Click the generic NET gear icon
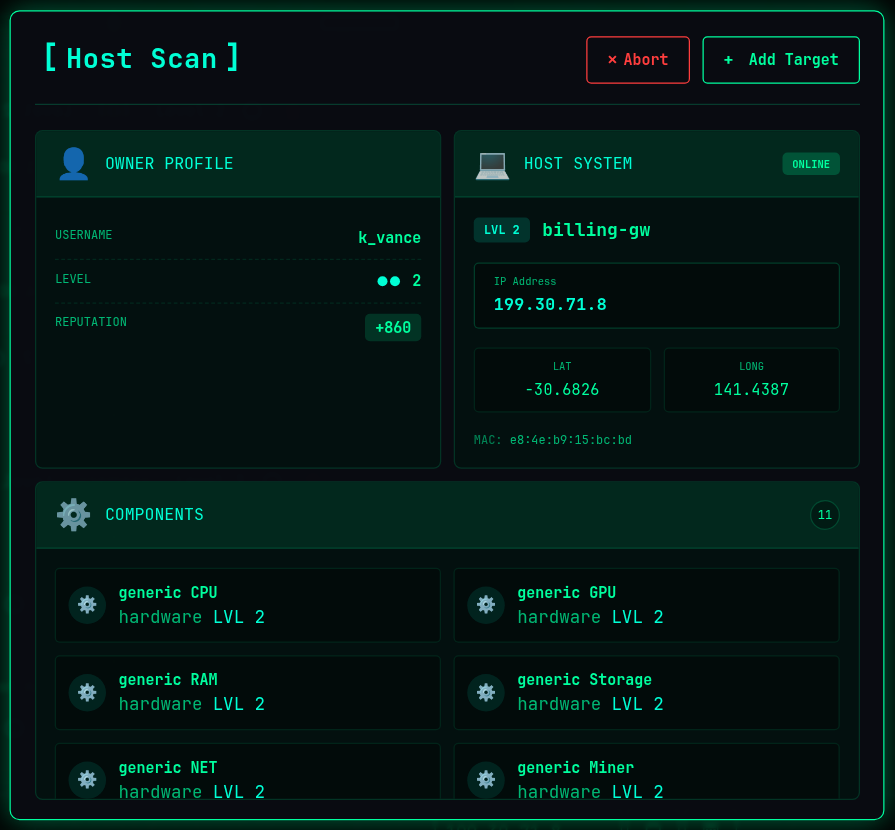This screenshot has width=895, height=830. (87, 780)
